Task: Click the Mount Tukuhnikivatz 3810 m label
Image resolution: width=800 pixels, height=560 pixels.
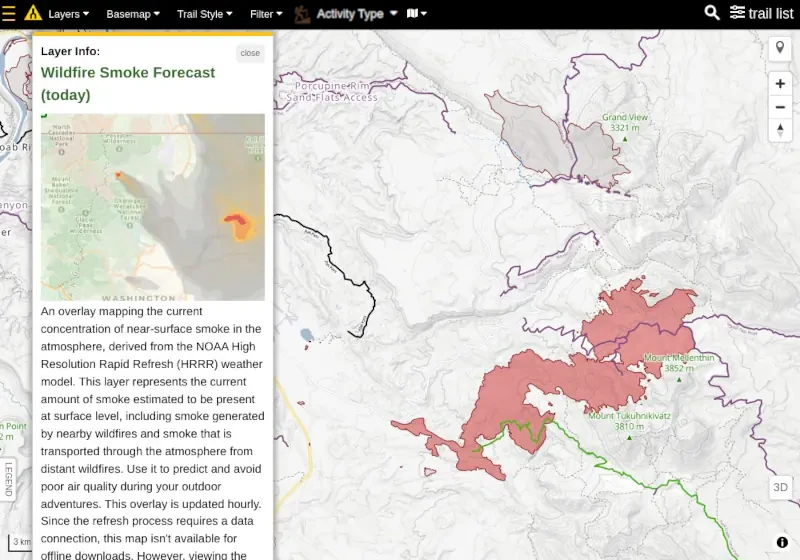Action: pos(629,421)
